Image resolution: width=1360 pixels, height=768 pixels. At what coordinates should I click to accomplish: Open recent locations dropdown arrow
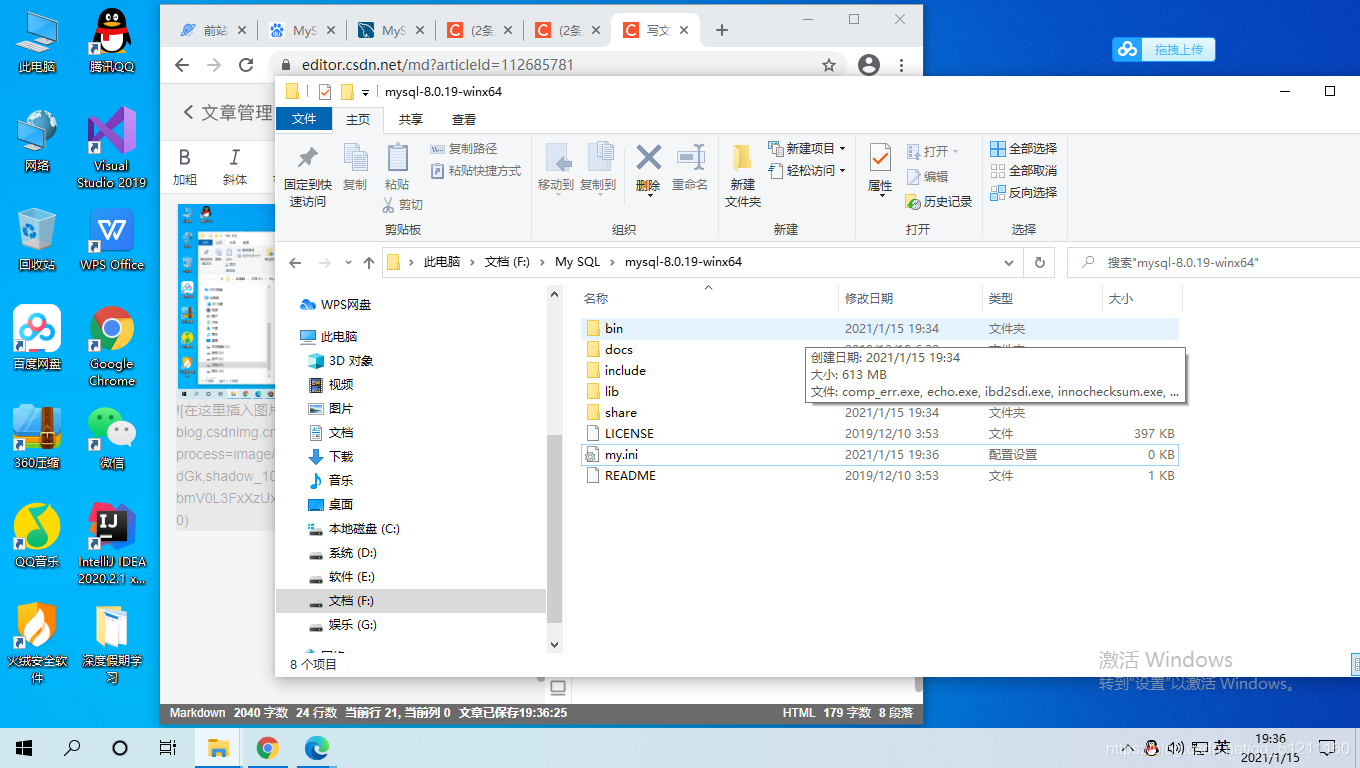tap(348, 262)
